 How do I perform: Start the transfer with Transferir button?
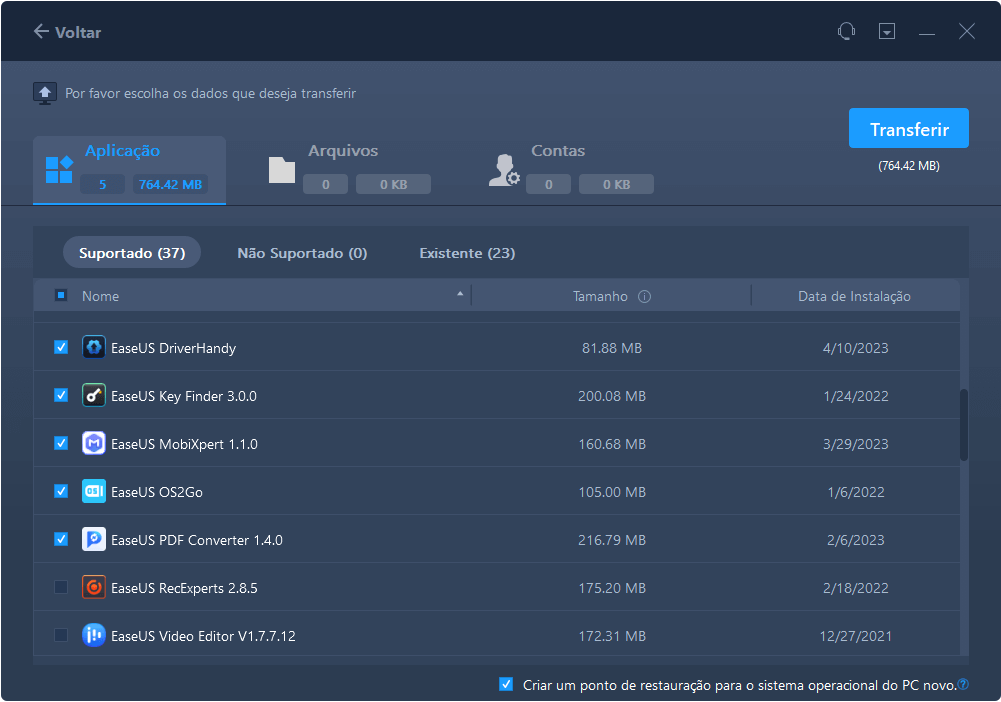908,128
